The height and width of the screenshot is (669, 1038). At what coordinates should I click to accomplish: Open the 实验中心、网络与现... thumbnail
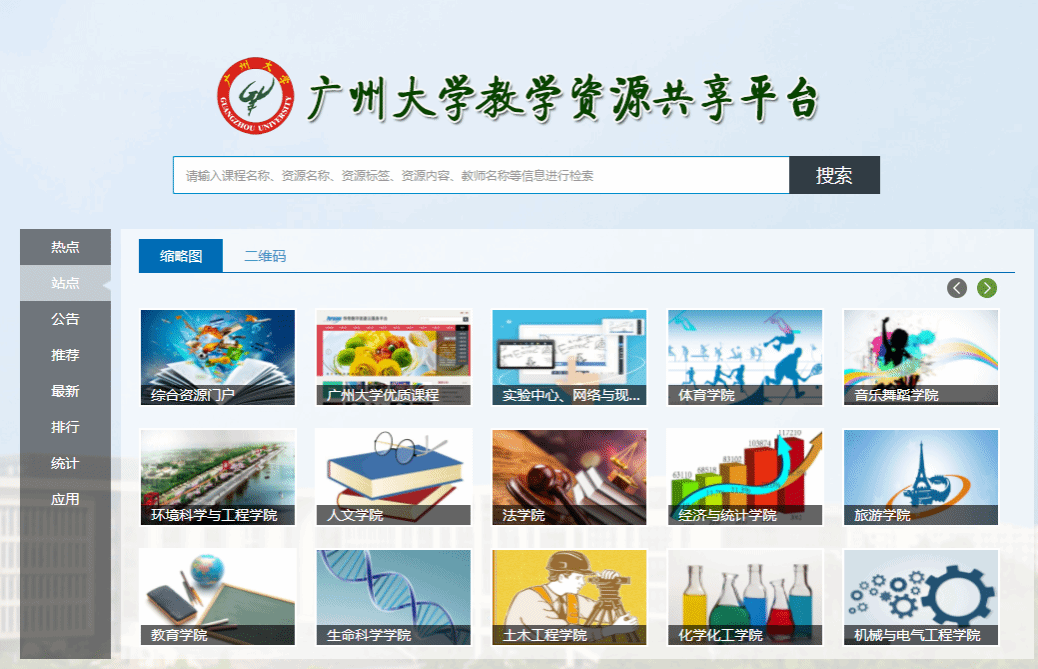[x=569, y=357]
